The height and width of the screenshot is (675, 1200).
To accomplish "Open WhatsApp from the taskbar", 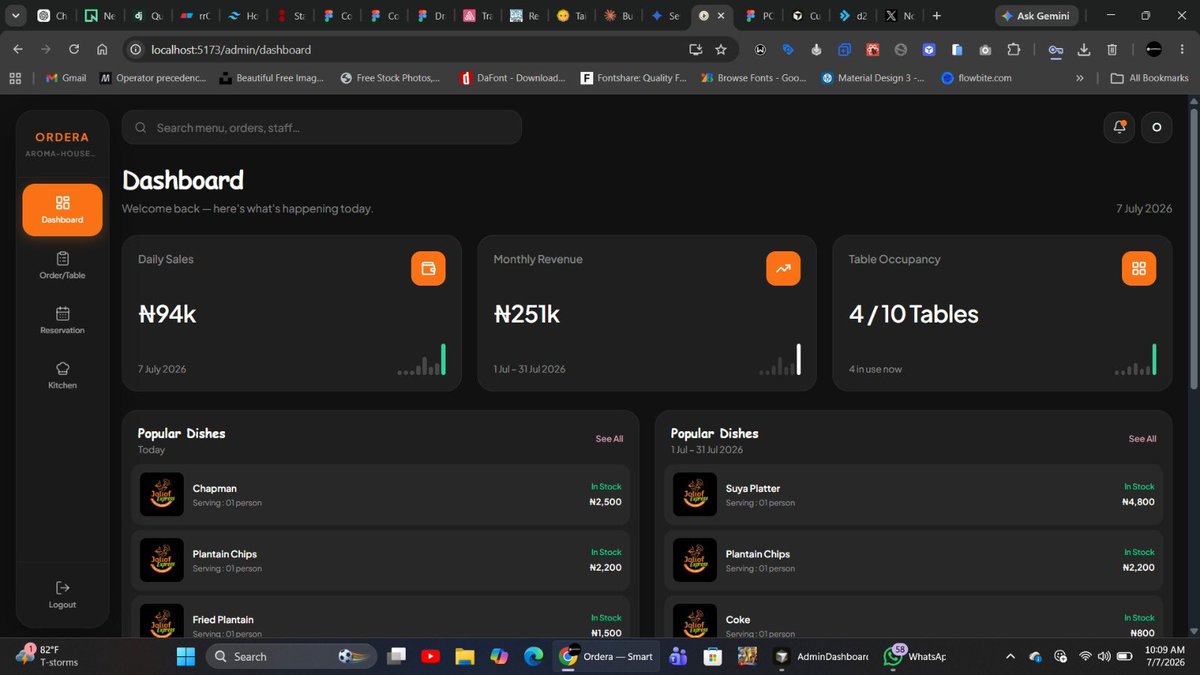I will (x=915, y=656).
